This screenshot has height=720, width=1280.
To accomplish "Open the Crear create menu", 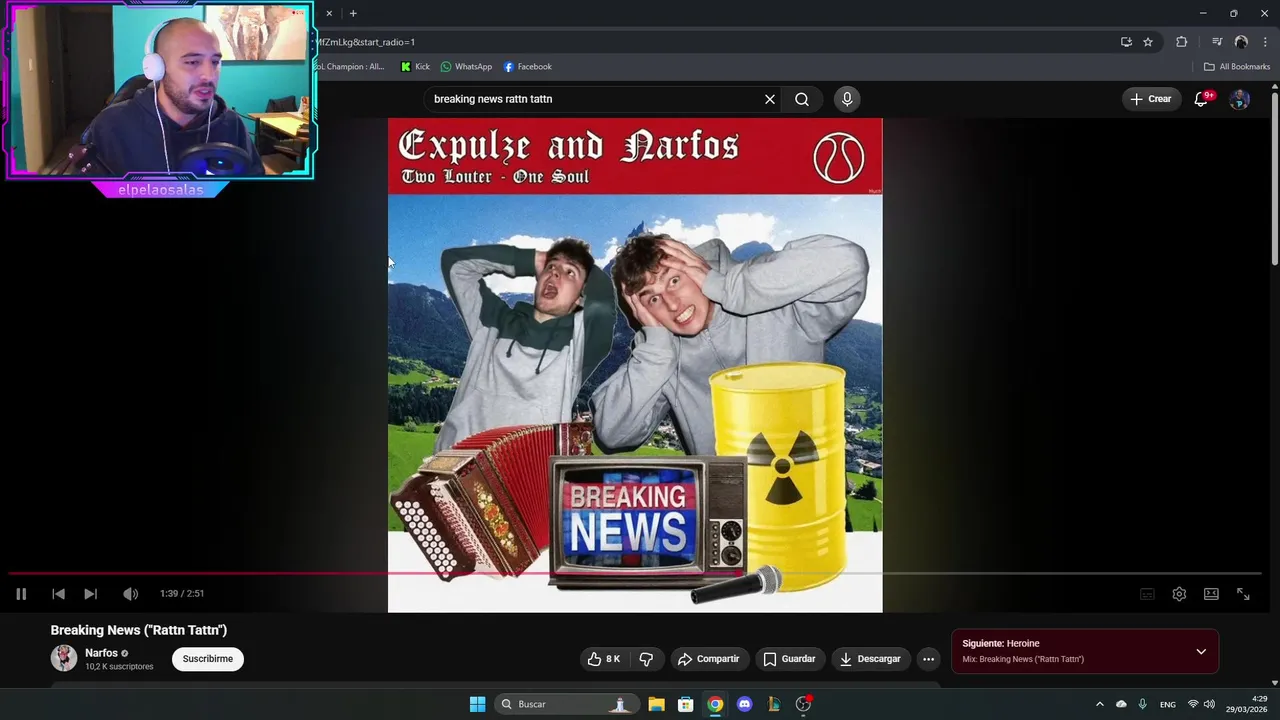I will pyautogui.click(x=1151, y=99).
